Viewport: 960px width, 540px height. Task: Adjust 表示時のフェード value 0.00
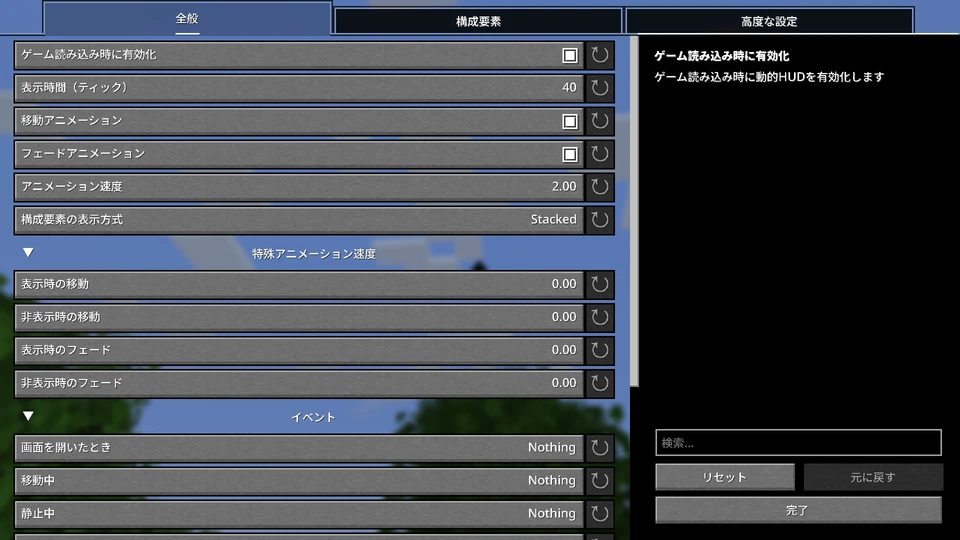tap(564, 350)
